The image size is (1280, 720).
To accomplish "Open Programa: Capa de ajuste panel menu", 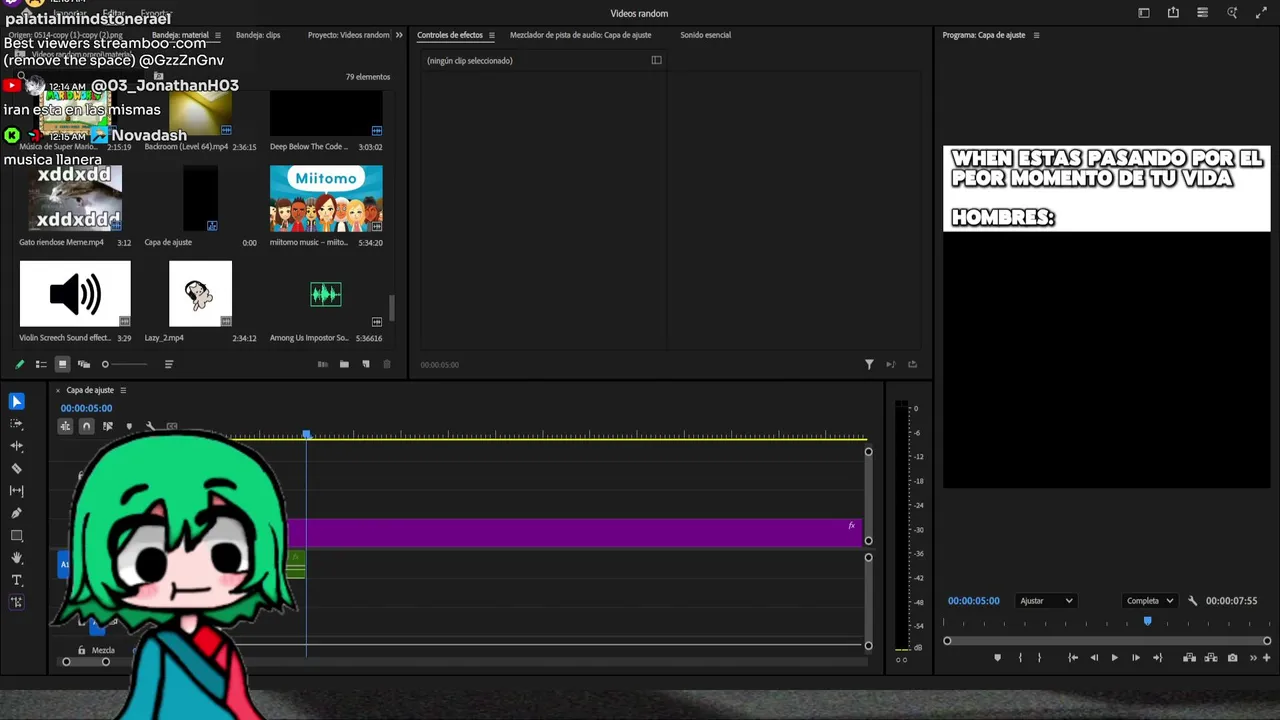I will (x=1036, y=35).
